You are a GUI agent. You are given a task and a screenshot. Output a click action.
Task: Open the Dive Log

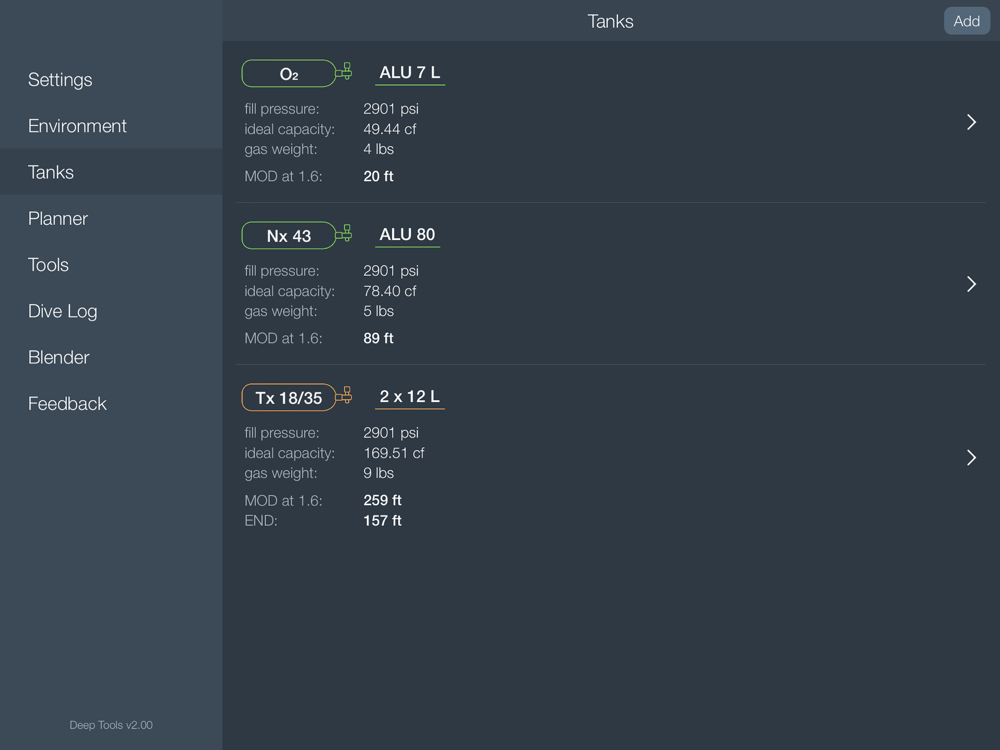tap(111, 311)
